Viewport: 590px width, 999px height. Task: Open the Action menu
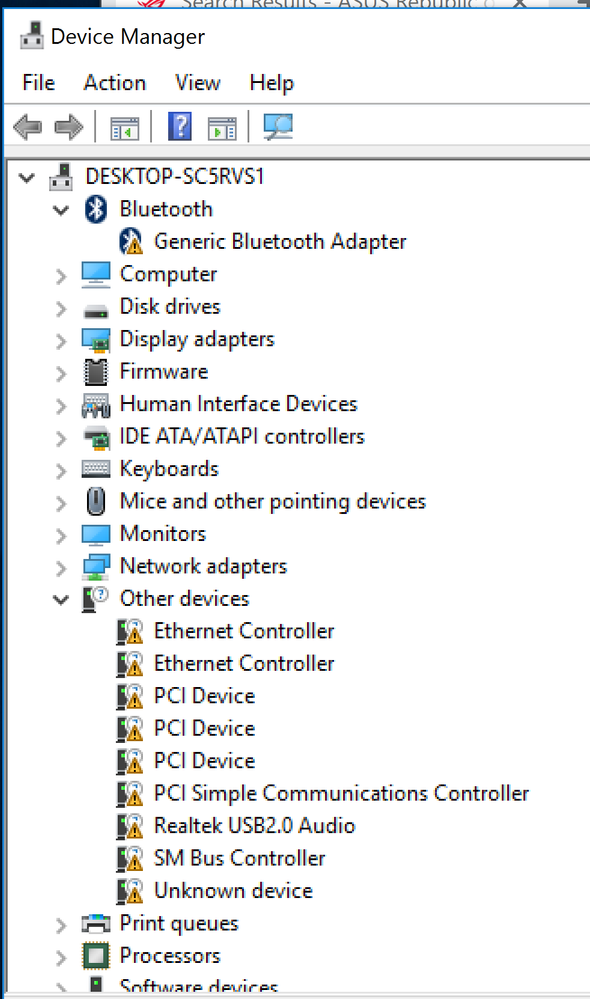coord(115,83)
